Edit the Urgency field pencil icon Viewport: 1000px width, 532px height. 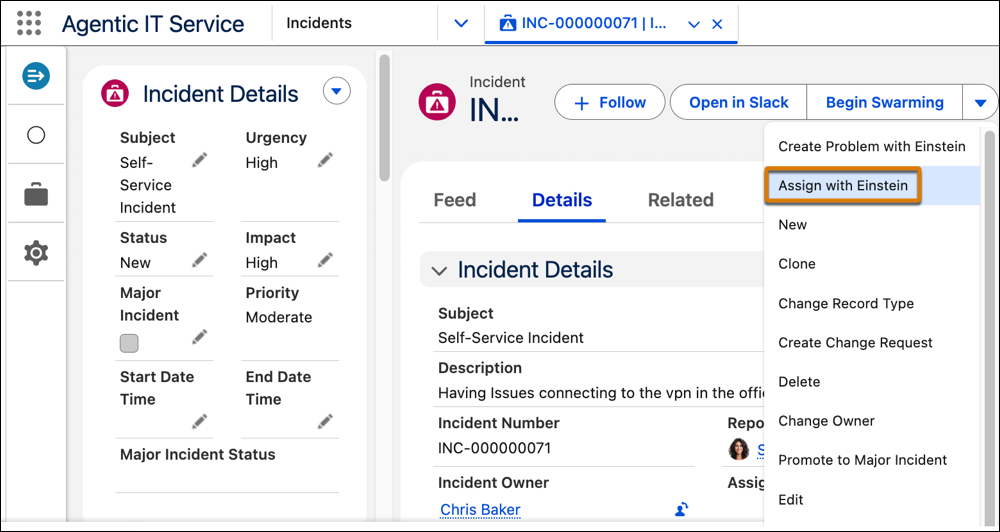(325, 159)
